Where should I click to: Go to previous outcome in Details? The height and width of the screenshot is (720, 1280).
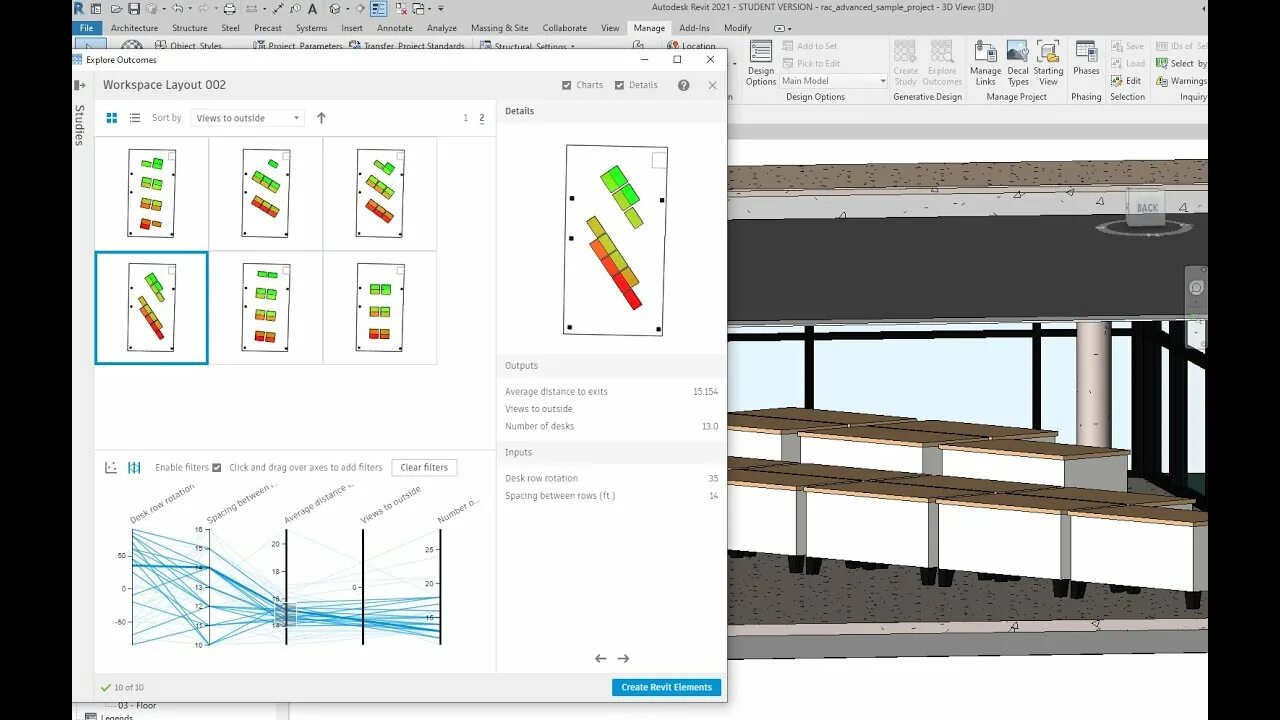coord(600,658)
